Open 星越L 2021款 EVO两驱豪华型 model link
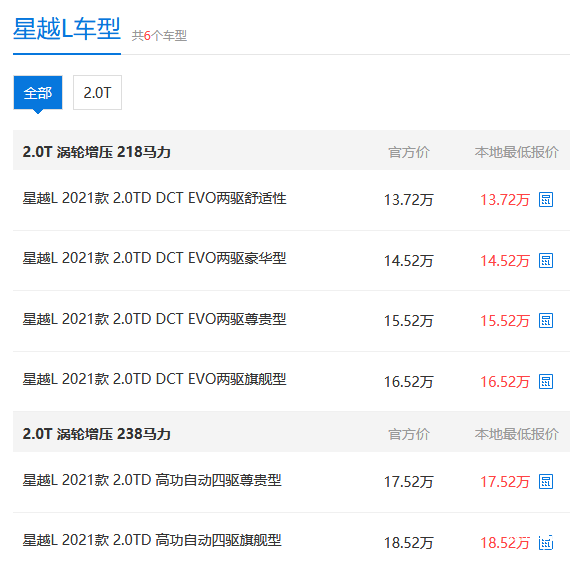 pyautogui.click(x=154, y=258)
